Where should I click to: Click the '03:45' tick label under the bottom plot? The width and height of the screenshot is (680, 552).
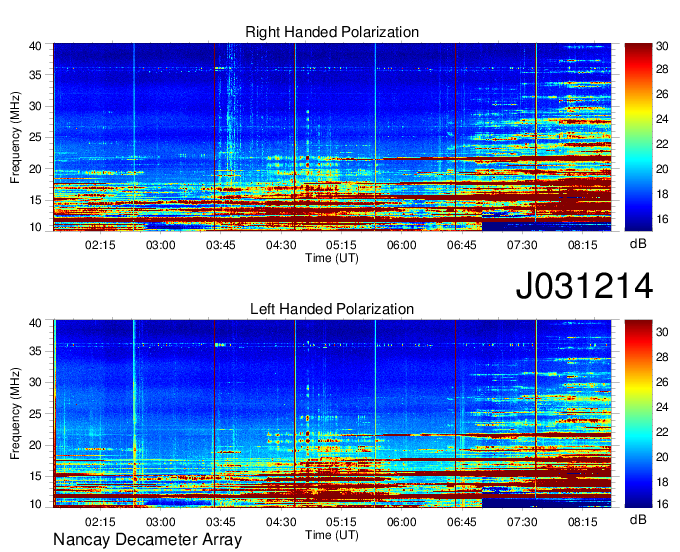221,522
